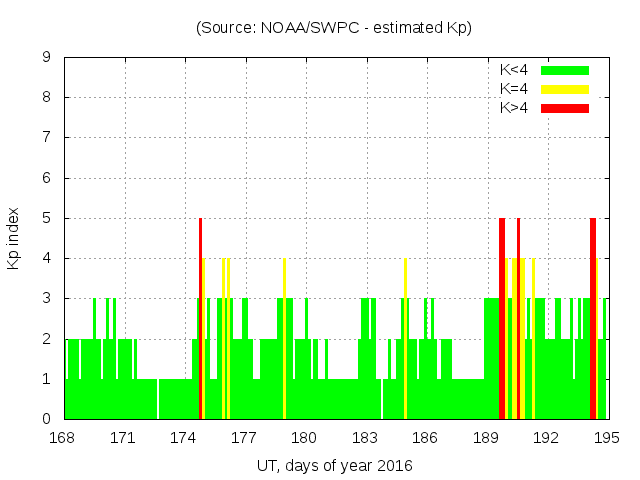
Task: Select the chart title mentioning NOAA/SWPC
Action: click(x=333, y=28)
